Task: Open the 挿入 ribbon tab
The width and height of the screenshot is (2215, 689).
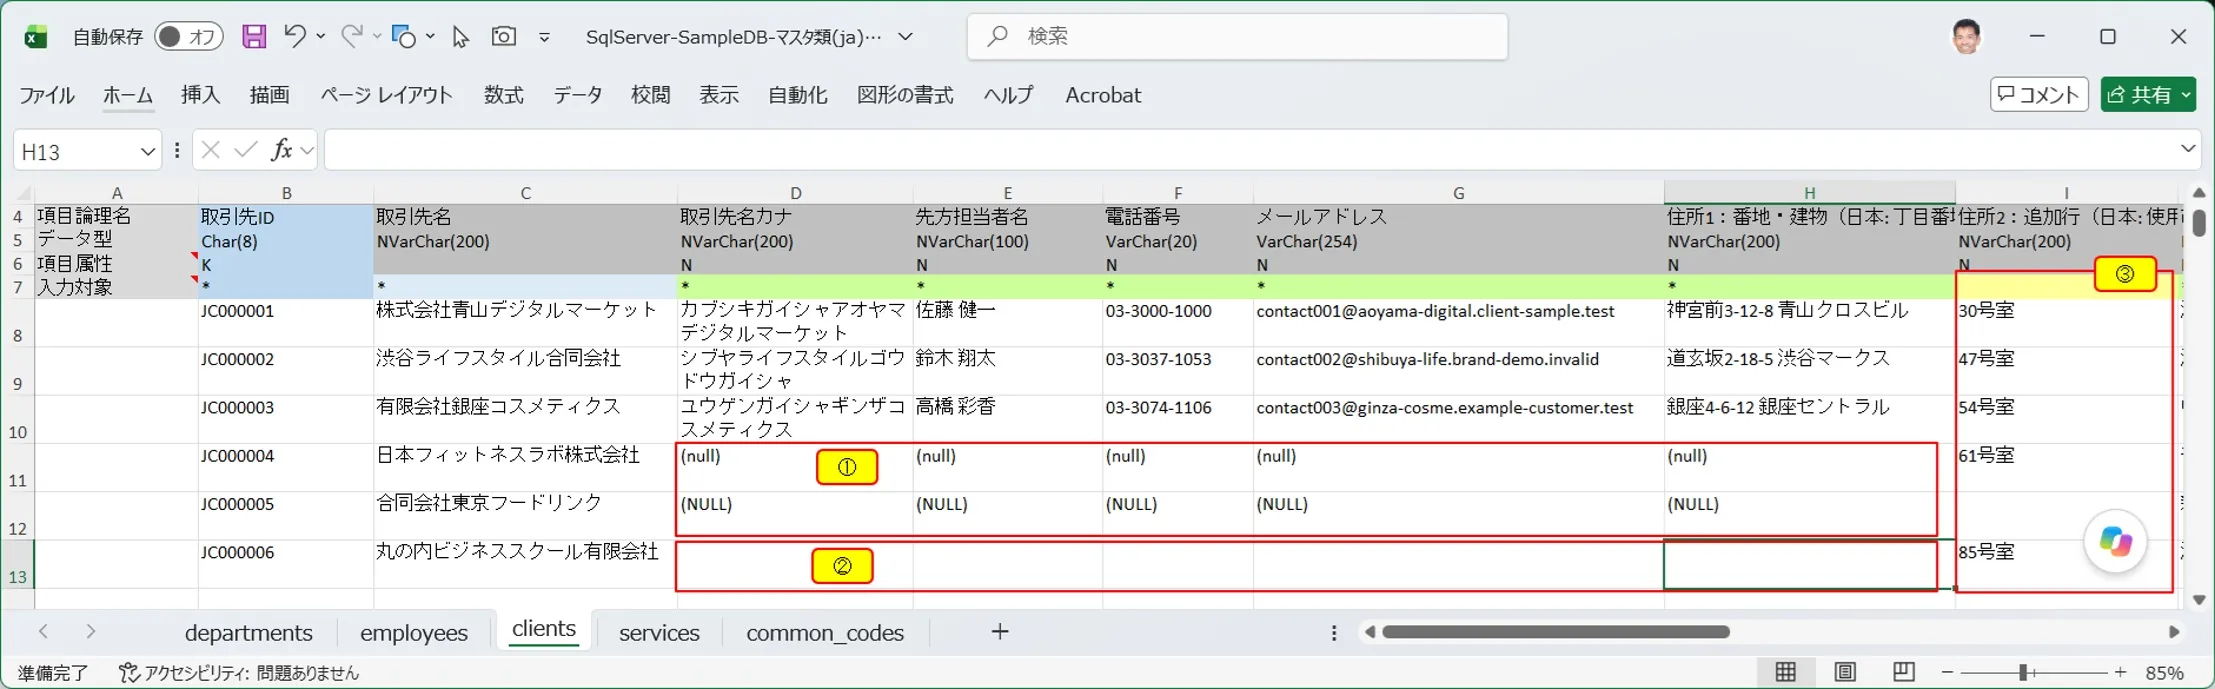Action: pyautogui.click(x=201, y=95)
